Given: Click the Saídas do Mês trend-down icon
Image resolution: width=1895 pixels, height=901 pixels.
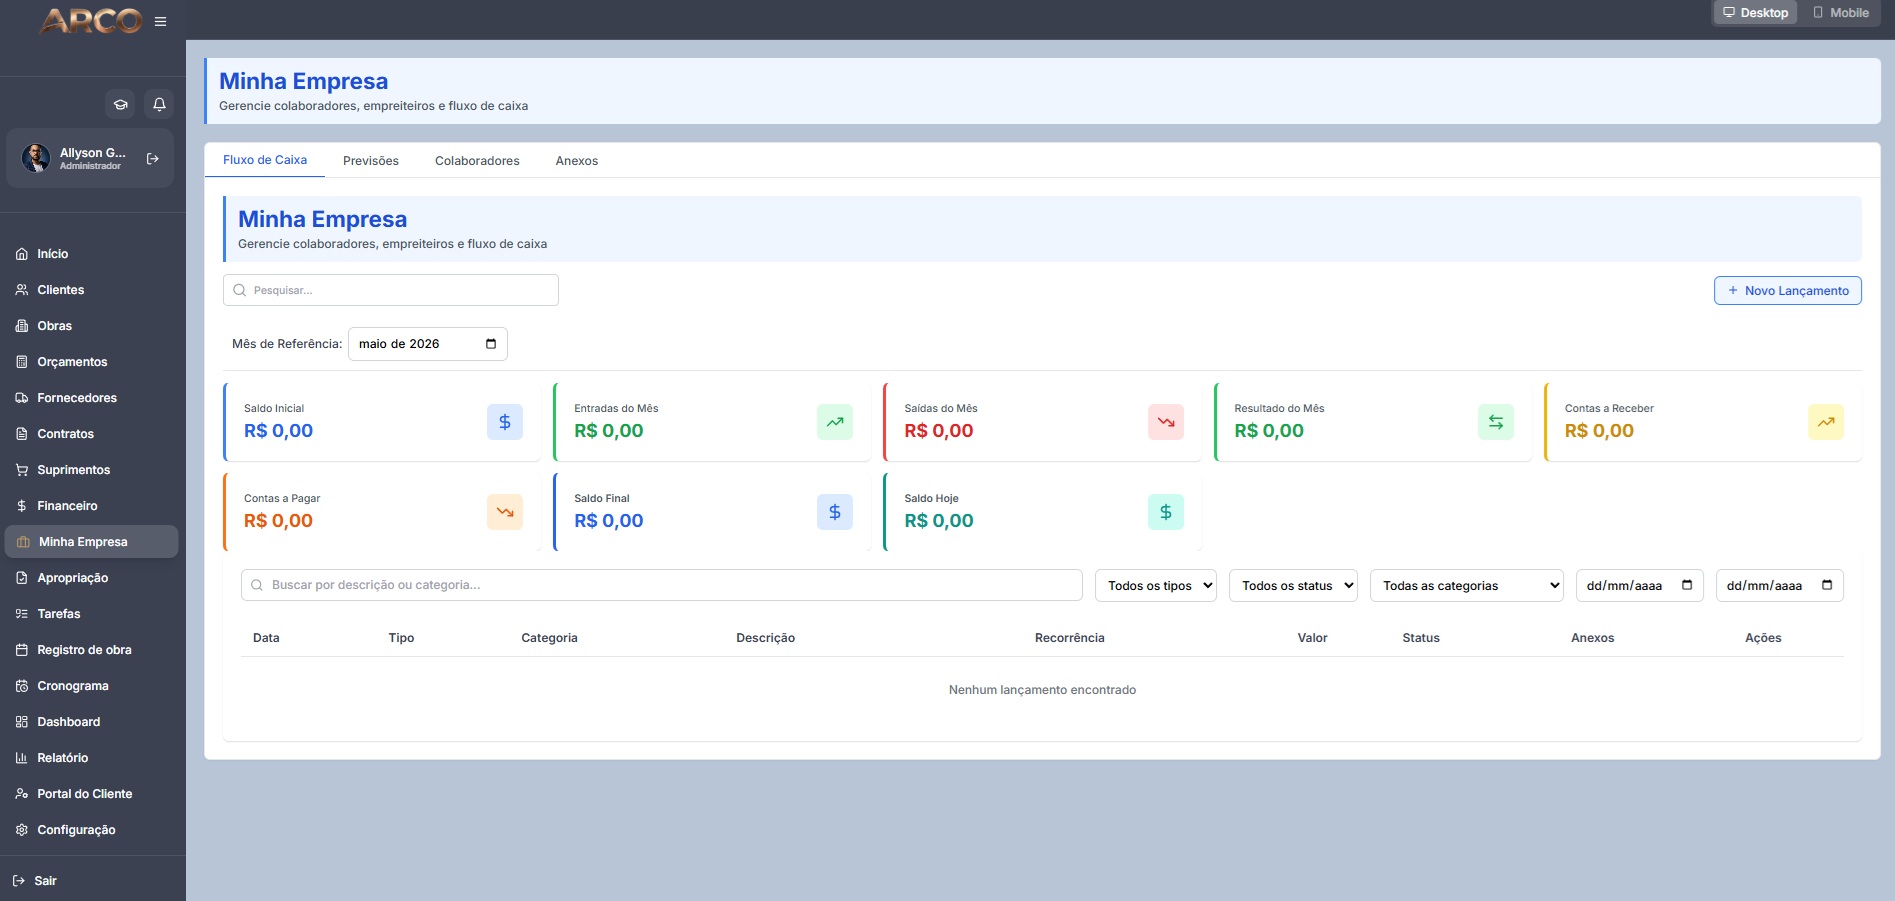Looking at the screenshot, I should (1166, 422).
